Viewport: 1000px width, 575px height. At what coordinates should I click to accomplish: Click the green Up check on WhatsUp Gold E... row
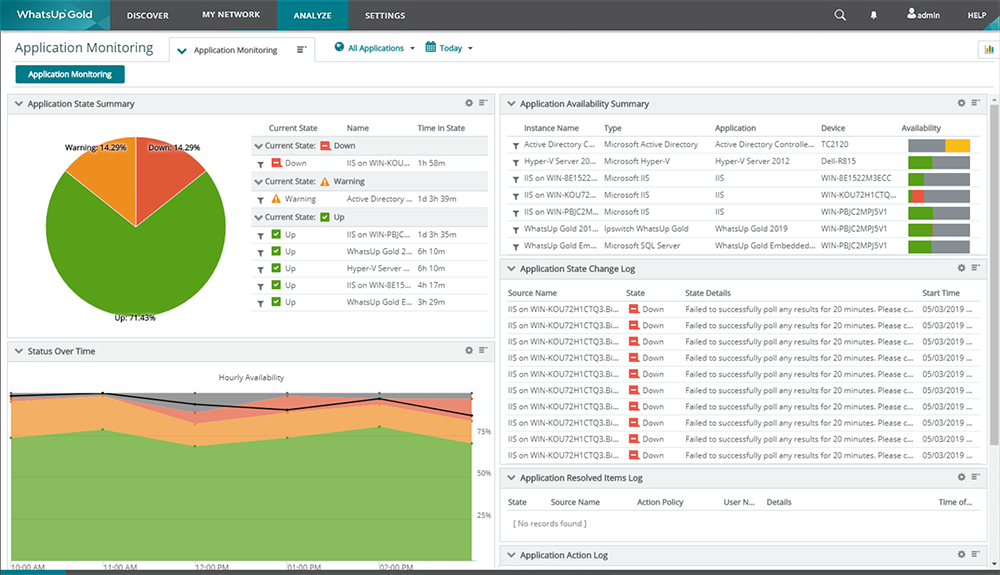click(276, 302)
